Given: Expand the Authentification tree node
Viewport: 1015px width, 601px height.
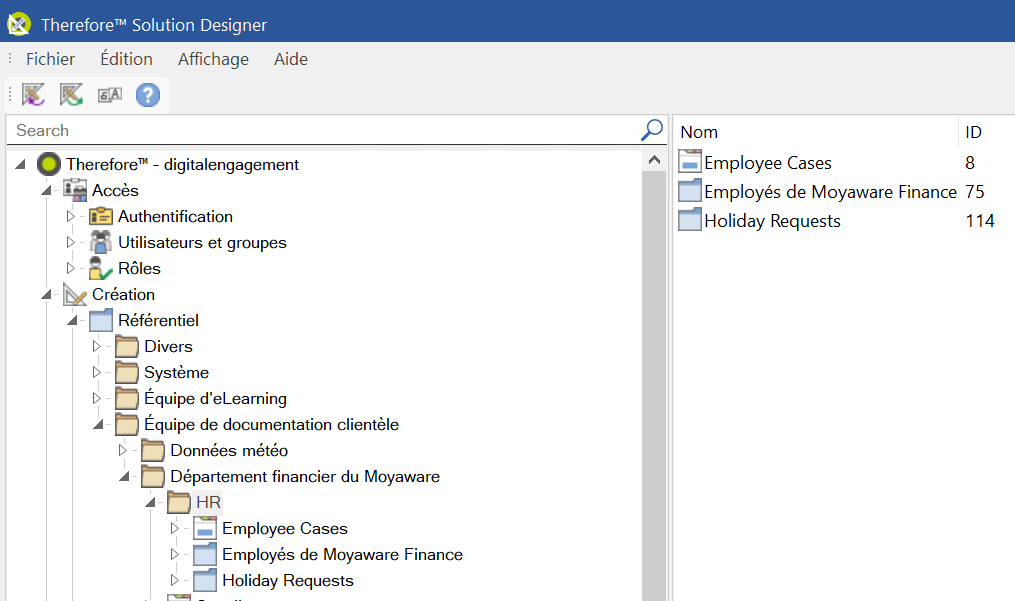Looking at the screenshot, I should (x=70, y=216).
